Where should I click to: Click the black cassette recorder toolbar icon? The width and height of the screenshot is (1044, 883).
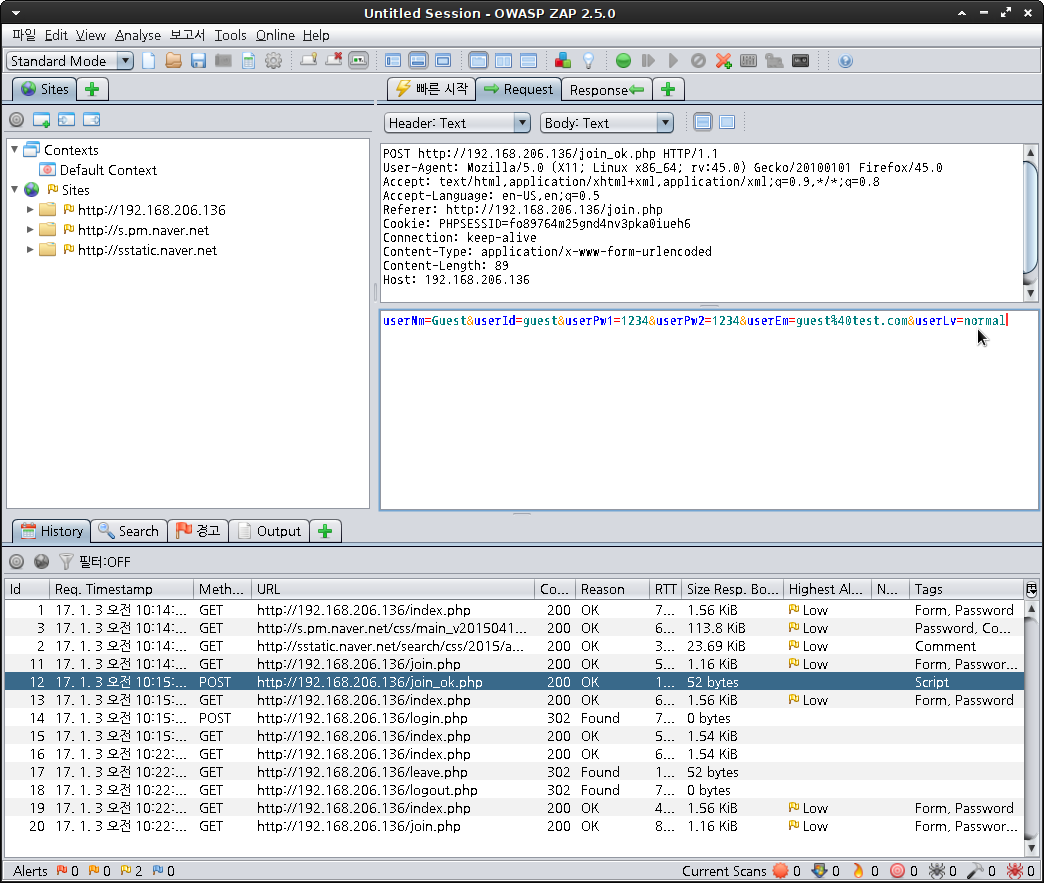pyautogui.click(x=800, y=61)
